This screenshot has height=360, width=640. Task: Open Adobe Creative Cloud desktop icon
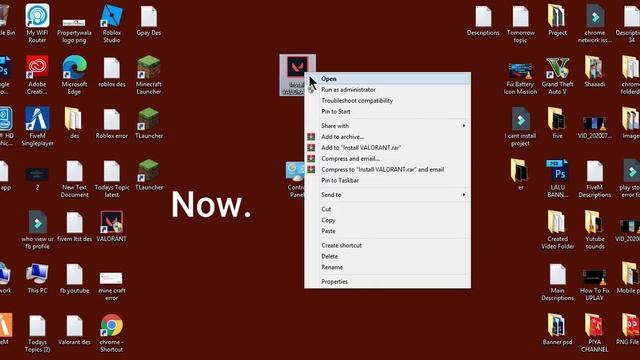(x=37, y=67)
